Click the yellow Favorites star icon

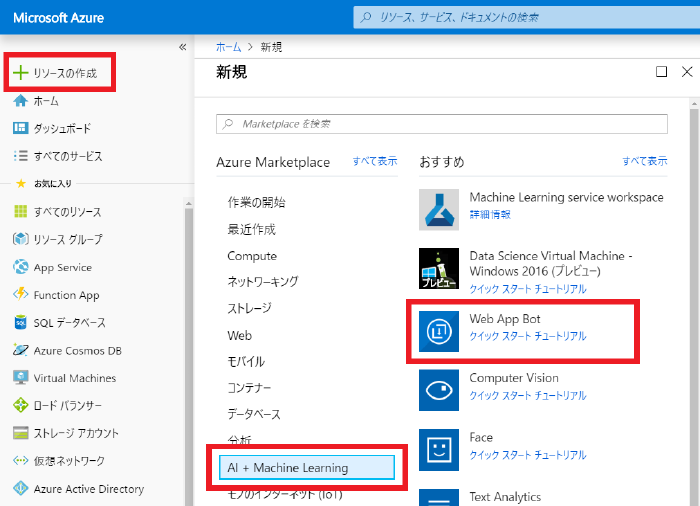(21, 184)
